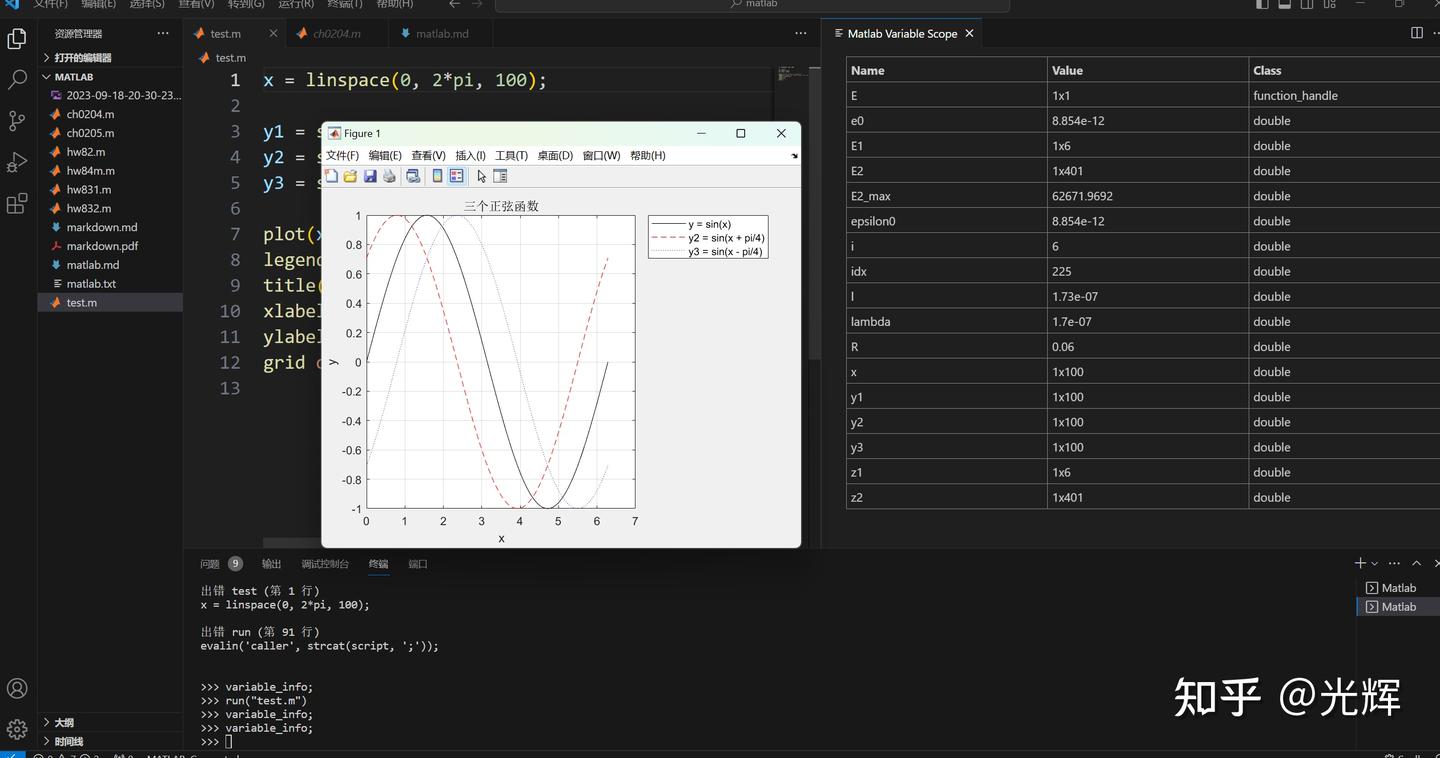Open the Source Control view
1440x758 pixels.
pos(17,120)
